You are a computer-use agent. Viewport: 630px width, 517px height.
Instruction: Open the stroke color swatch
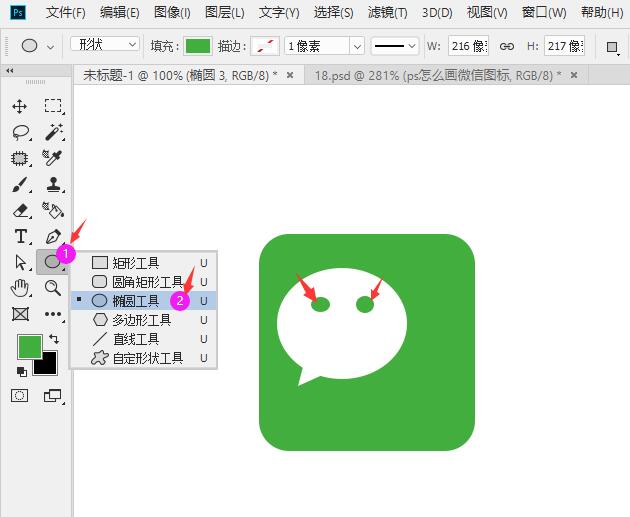pos(265,46)
